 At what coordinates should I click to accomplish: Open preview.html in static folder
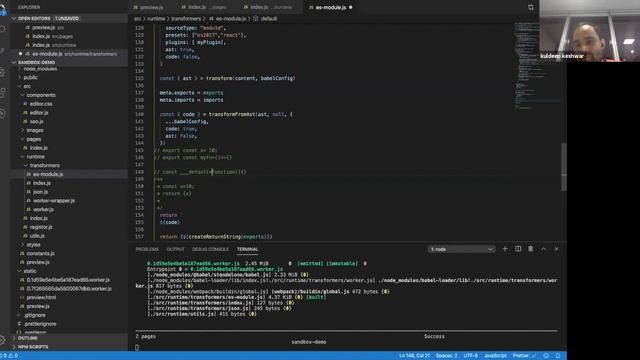tap(41, 298)
